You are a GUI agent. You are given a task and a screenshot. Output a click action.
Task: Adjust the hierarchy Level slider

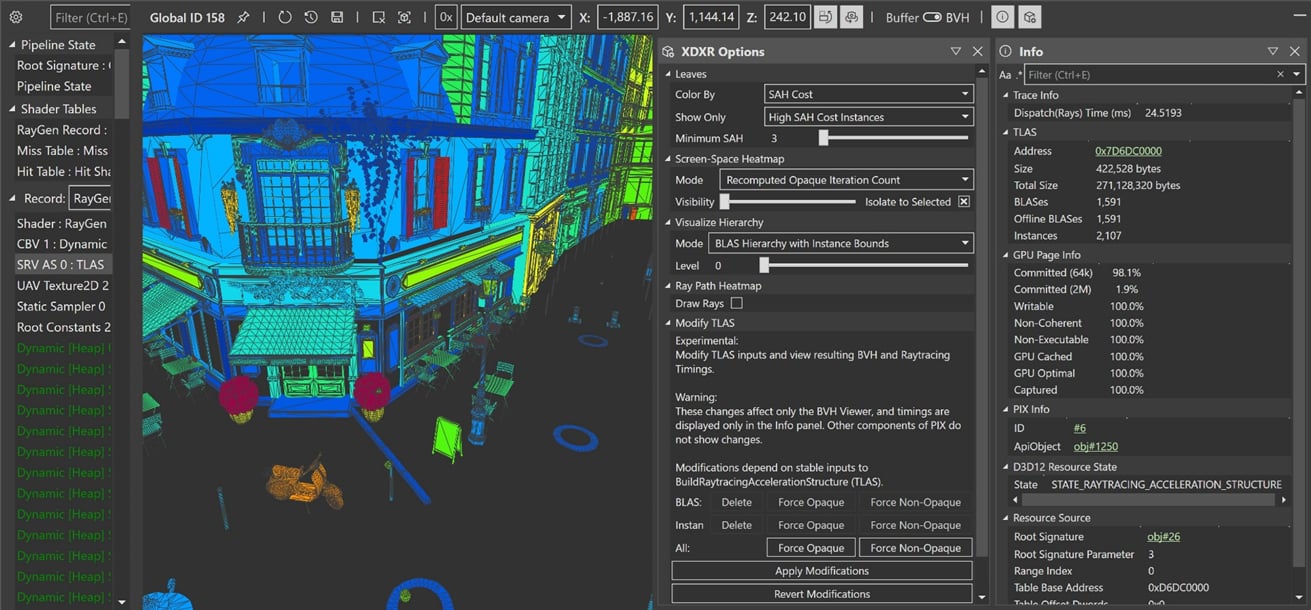[x=764, y=265]
